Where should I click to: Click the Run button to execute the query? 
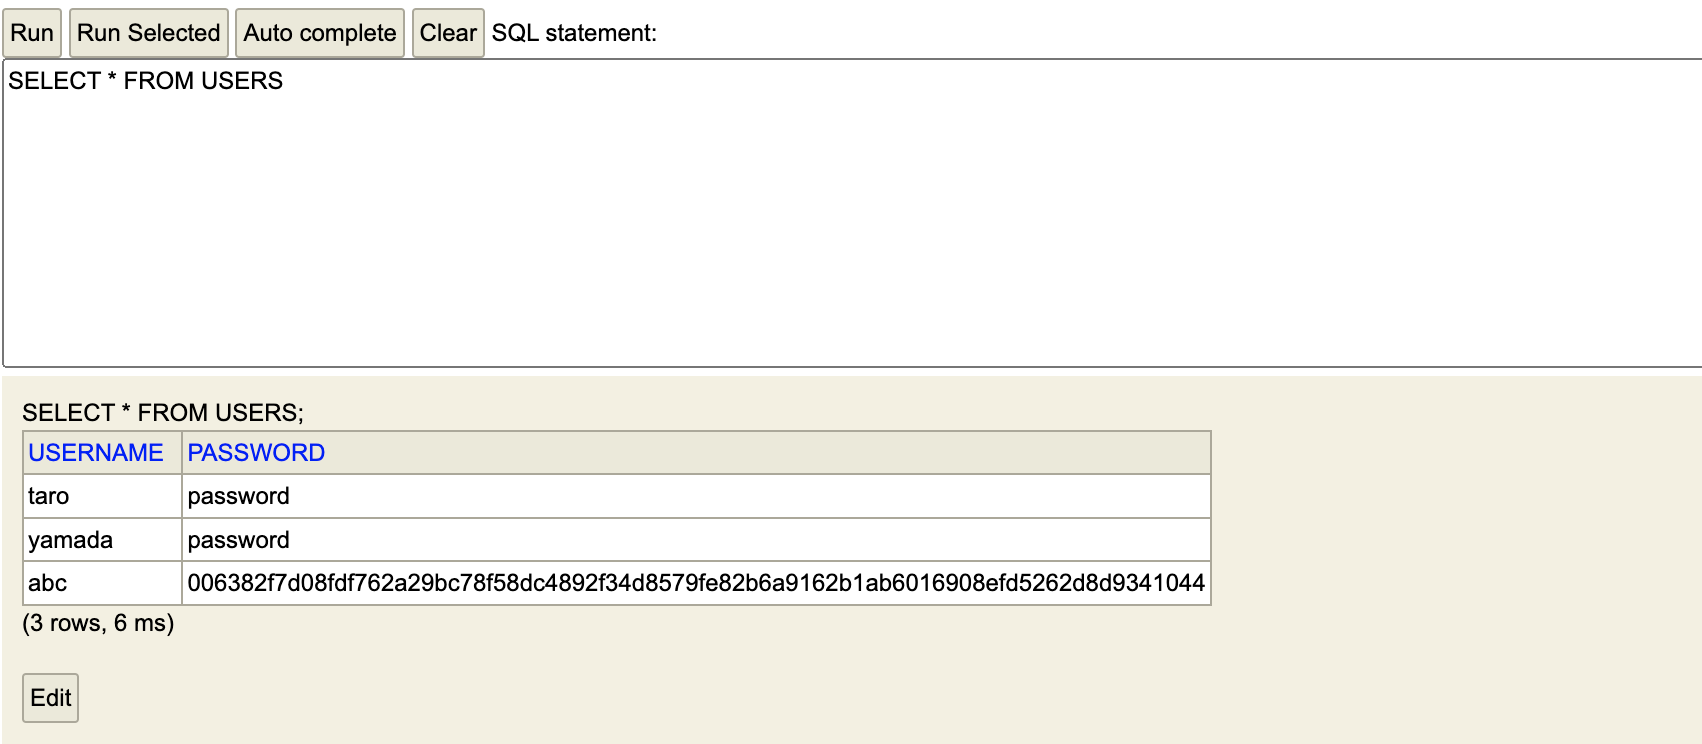click(31, 32)
